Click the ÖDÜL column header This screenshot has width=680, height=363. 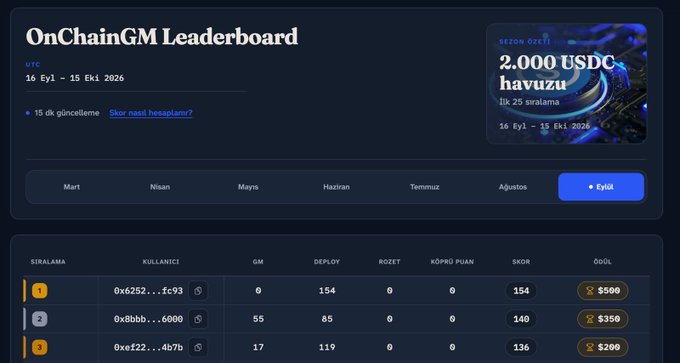(602, 262)
